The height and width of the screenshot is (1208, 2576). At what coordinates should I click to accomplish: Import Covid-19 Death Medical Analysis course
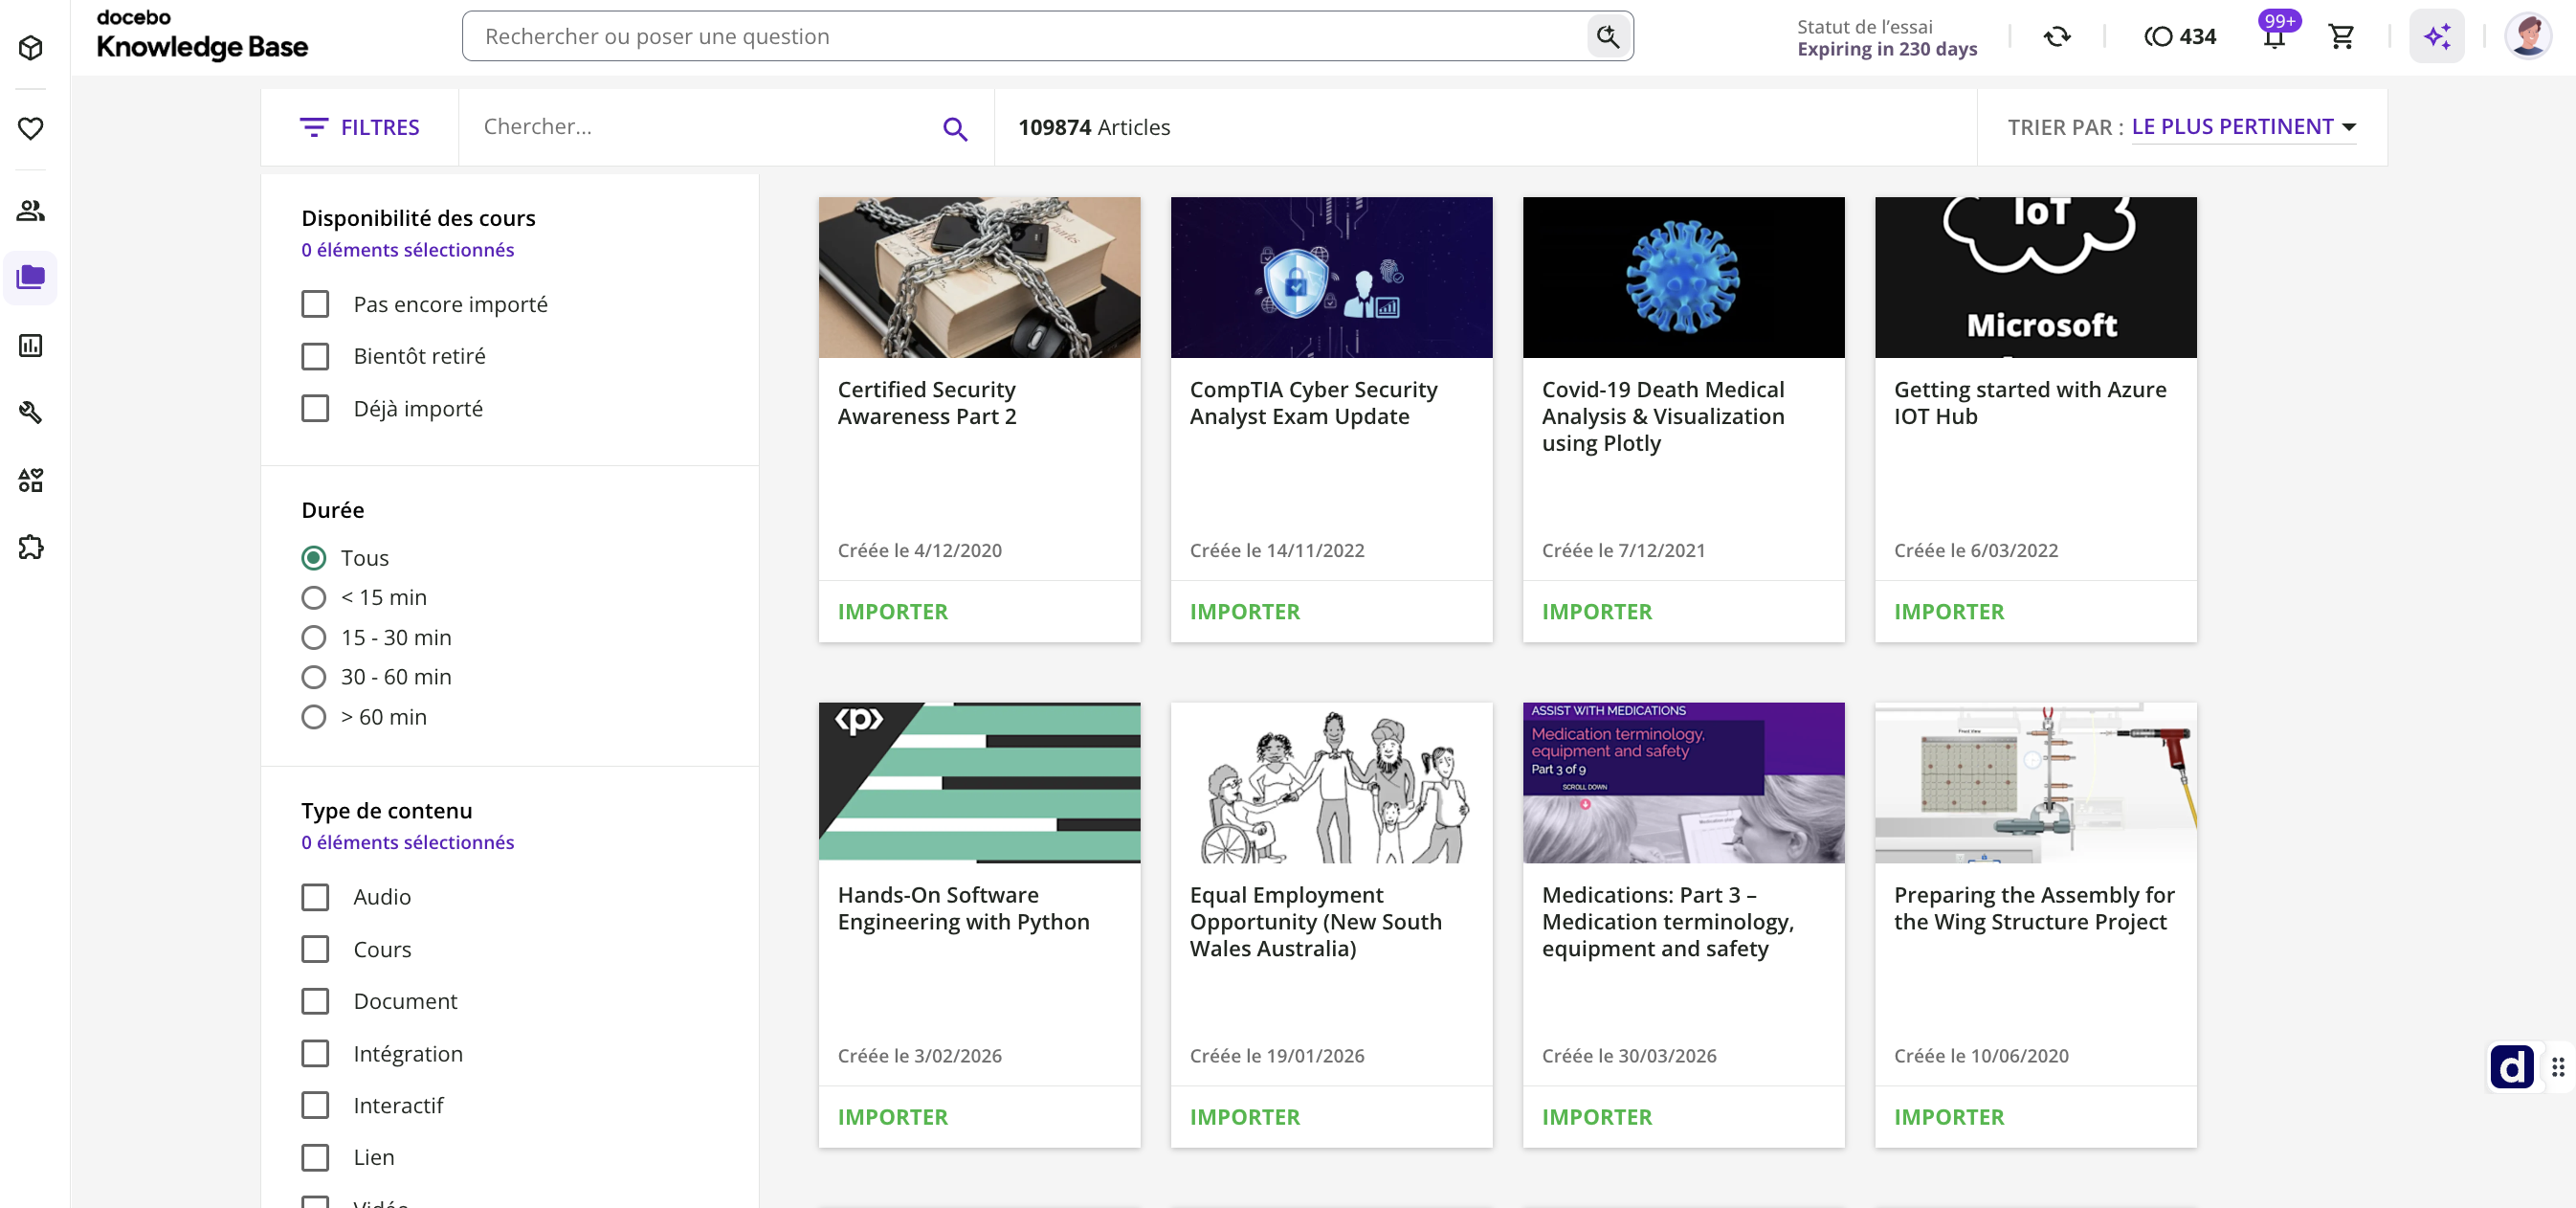tap(1596, 611)
